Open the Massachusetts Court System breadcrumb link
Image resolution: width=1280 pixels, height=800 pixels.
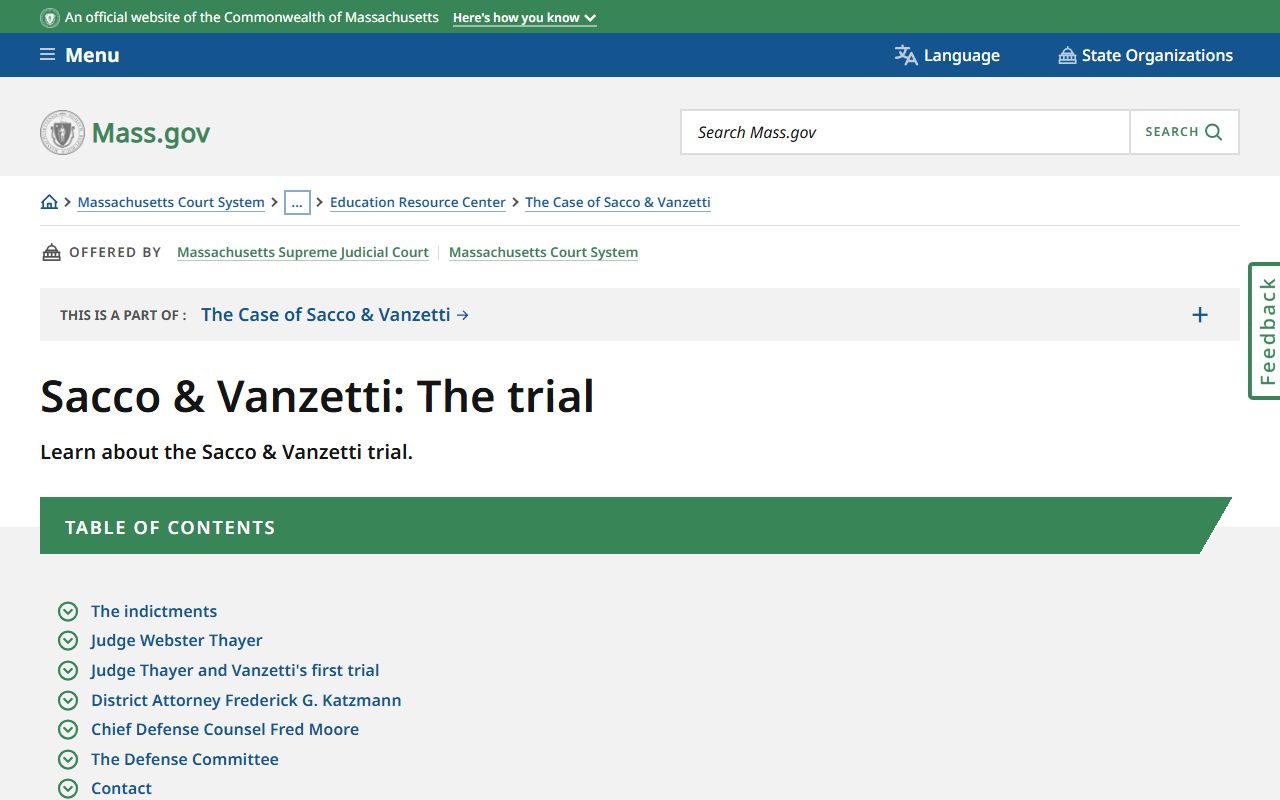point(171,202)
